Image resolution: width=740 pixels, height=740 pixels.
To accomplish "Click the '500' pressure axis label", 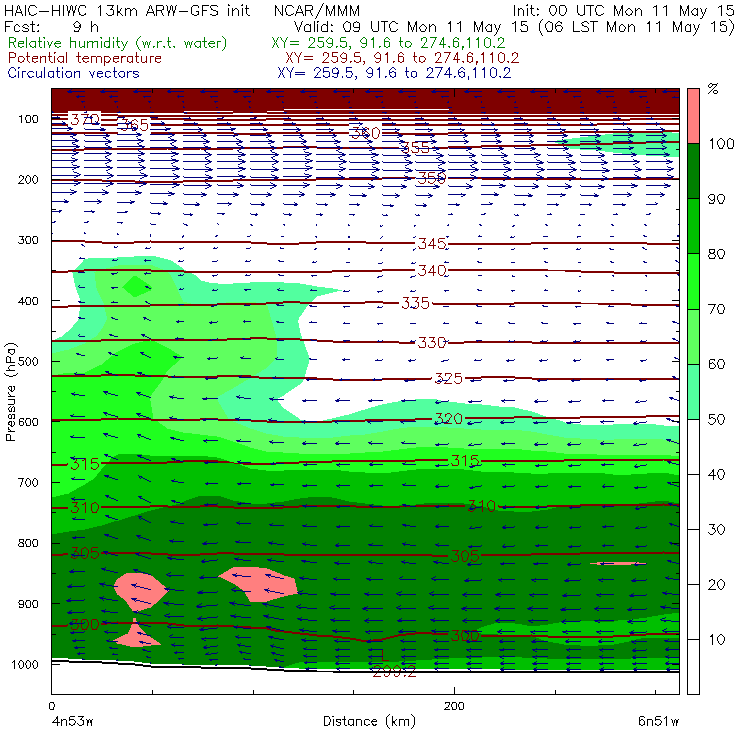I will tap(28, 361).
